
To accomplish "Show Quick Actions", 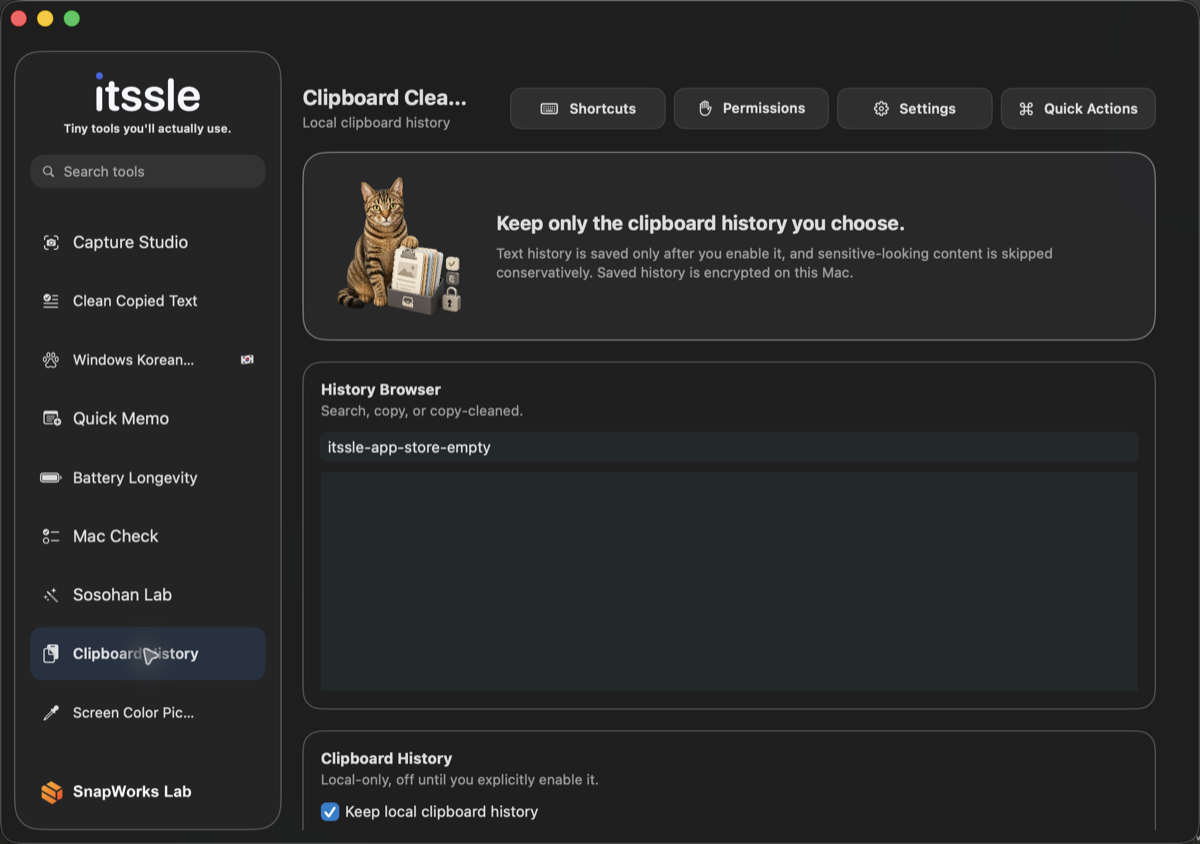I will pos(1078,109).
